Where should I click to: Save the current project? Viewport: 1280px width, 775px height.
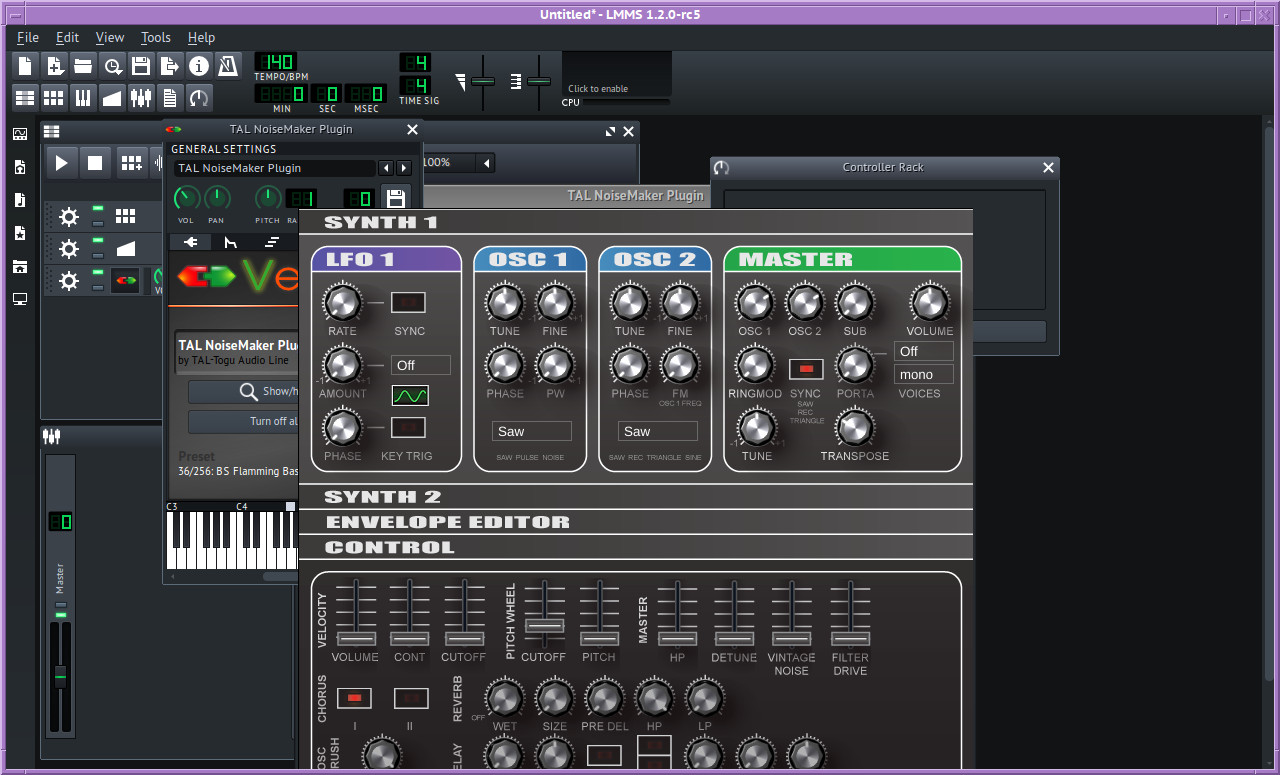141,64
